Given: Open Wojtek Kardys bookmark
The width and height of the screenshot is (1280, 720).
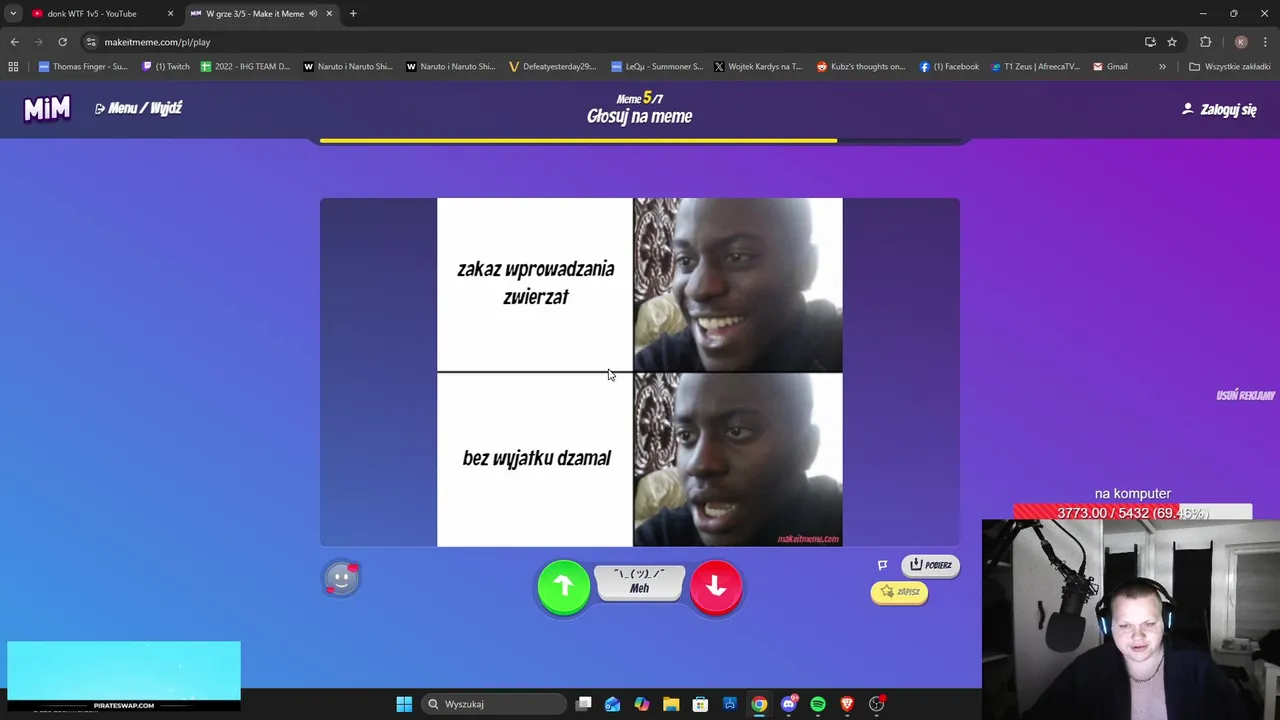Looking at the screenshot, I should (x=758, y=67).
